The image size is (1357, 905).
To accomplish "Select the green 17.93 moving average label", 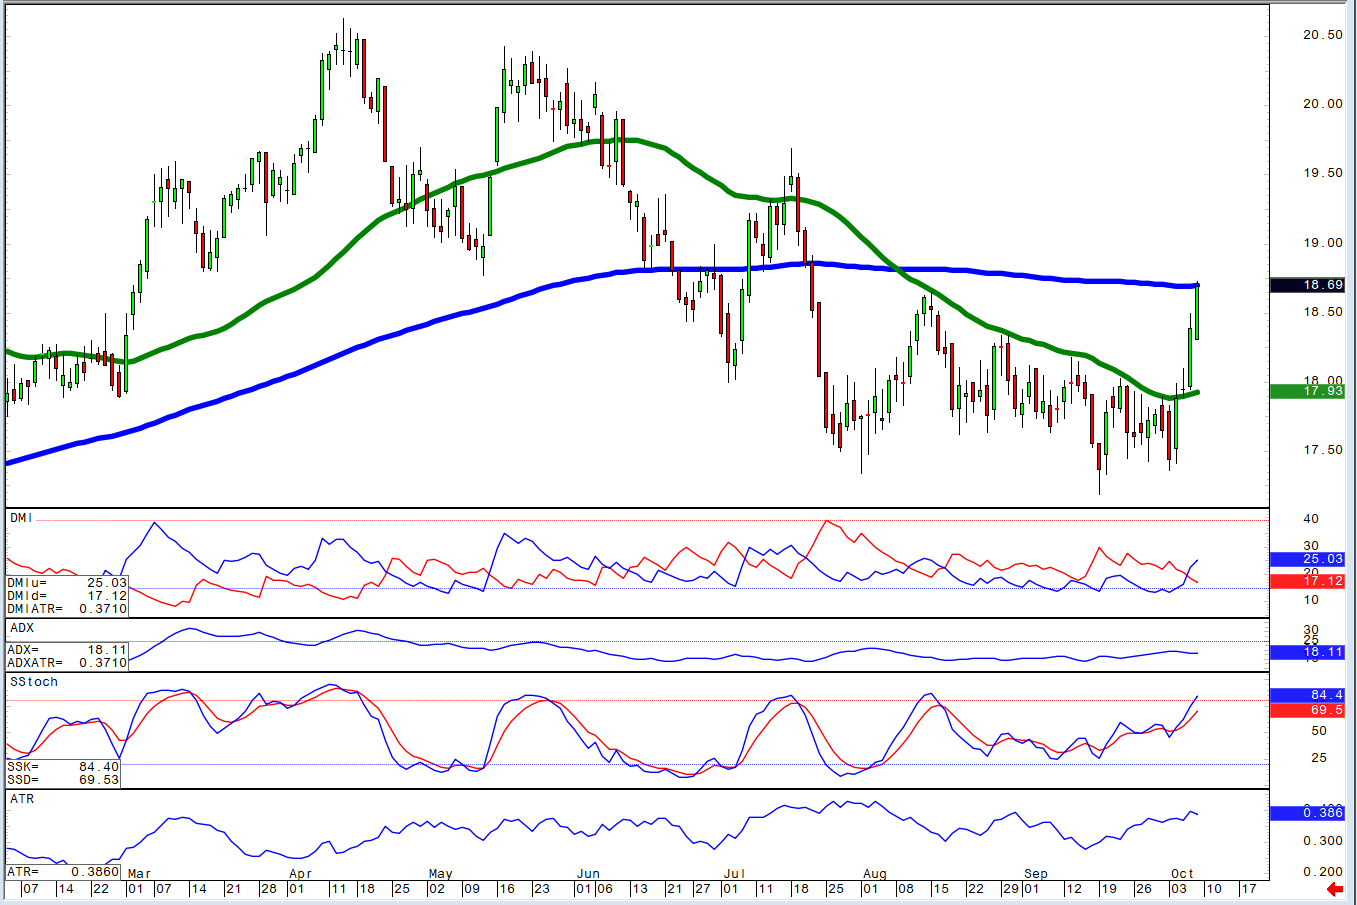I will pyautogui.click(x=1308, y=391).
